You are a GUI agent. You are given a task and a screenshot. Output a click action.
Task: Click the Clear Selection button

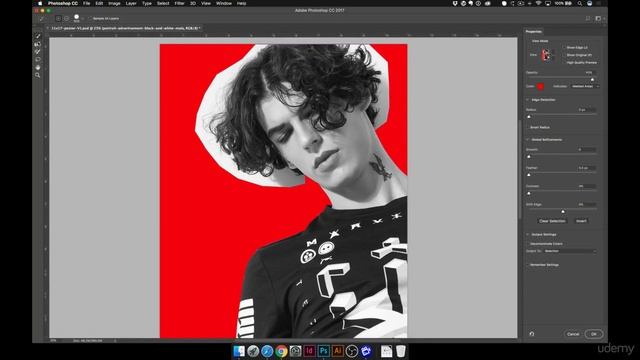(552, 221)
